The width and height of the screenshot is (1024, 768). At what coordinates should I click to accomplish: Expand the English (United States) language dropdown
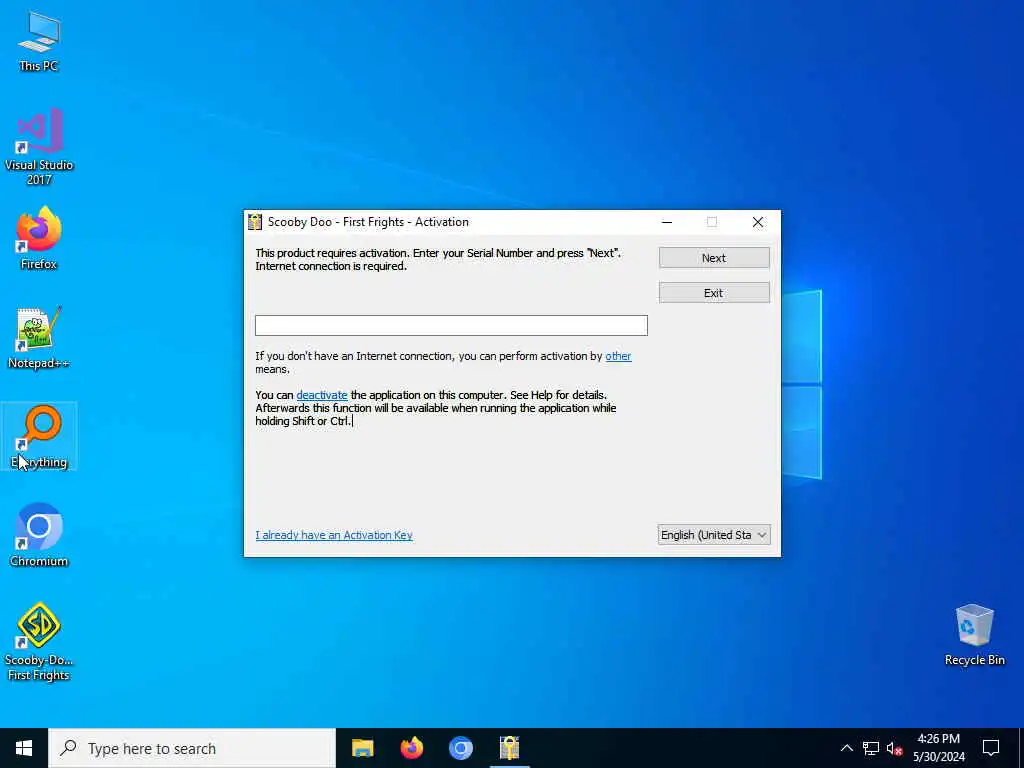(714, 535)
